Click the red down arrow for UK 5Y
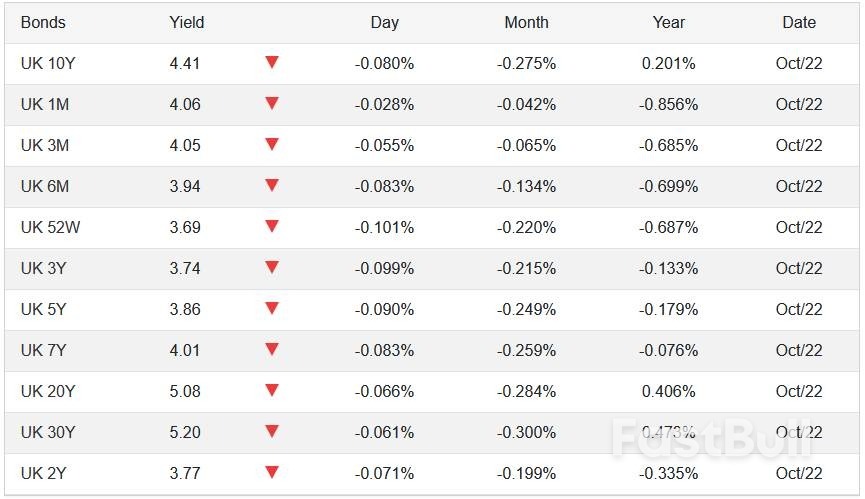The image size is (865, 499). click(x=272, y=309)
